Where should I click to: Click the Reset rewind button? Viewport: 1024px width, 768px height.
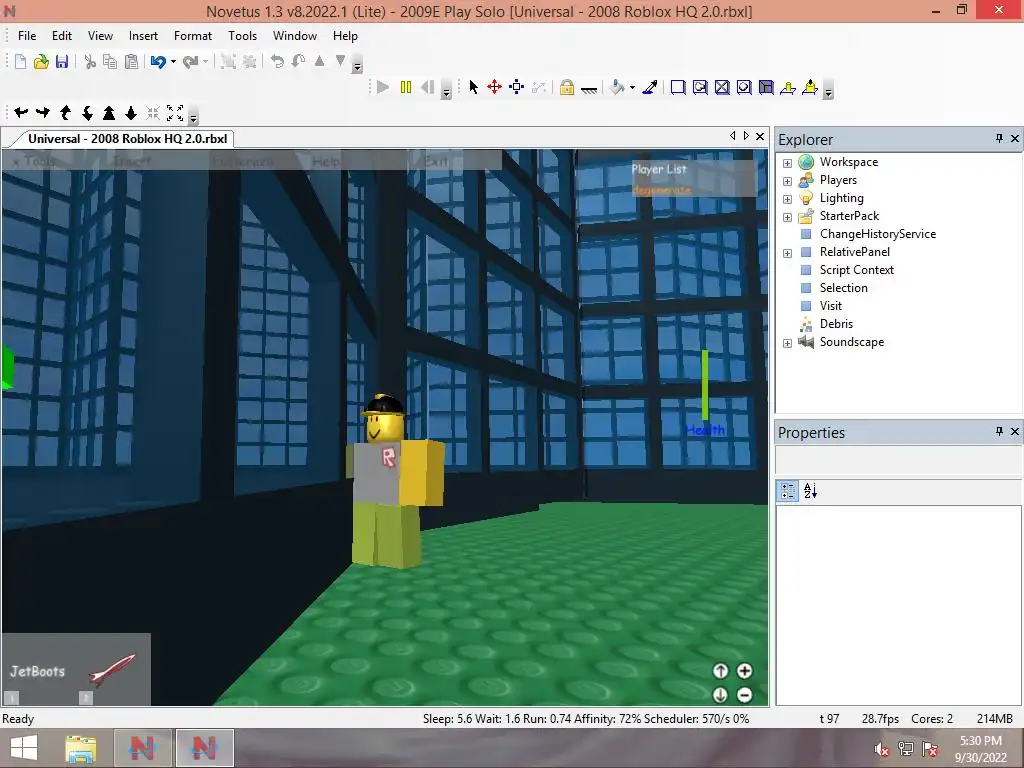[x=427, y=87]
